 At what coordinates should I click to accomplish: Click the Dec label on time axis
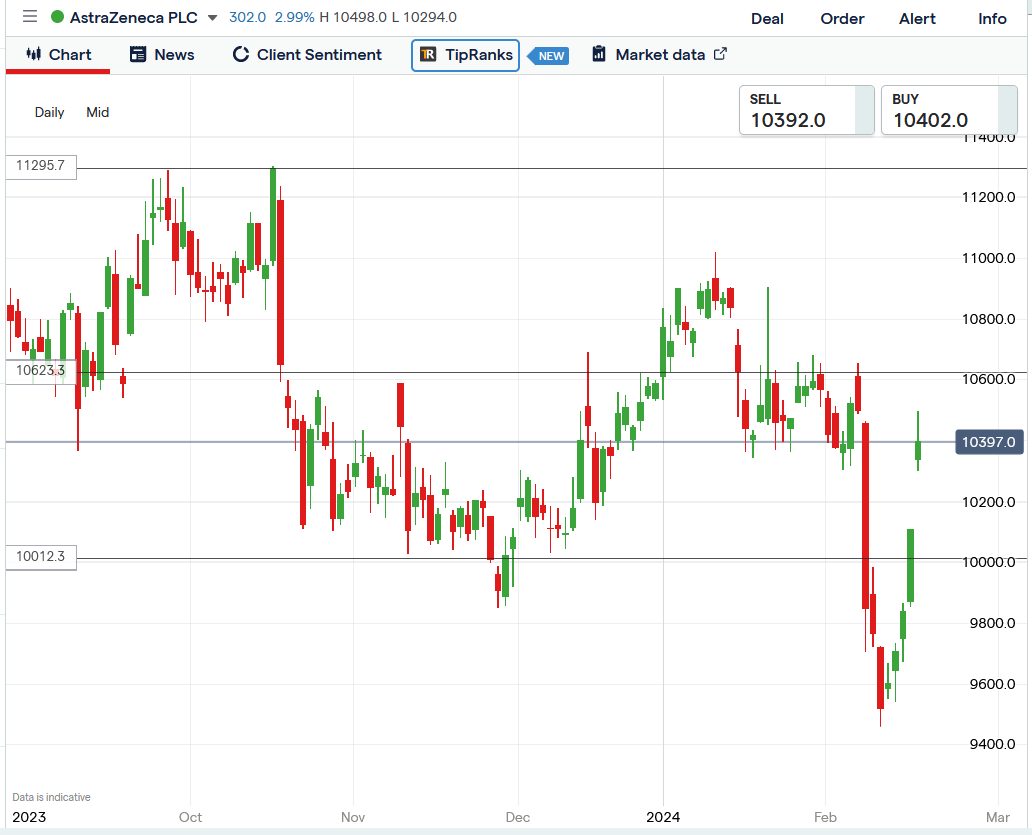517,817
